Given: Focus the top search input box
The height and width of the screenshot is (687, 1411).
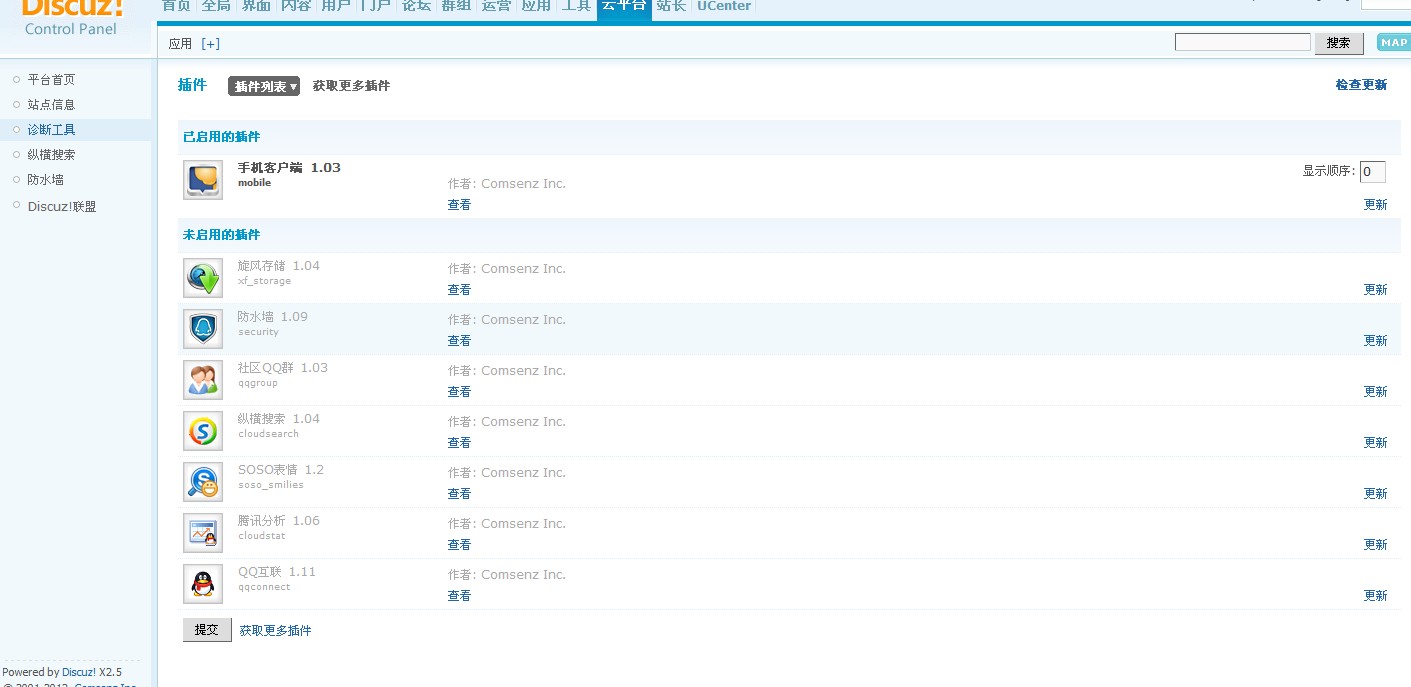Looking at the screenshot, I should point(1243,42).
